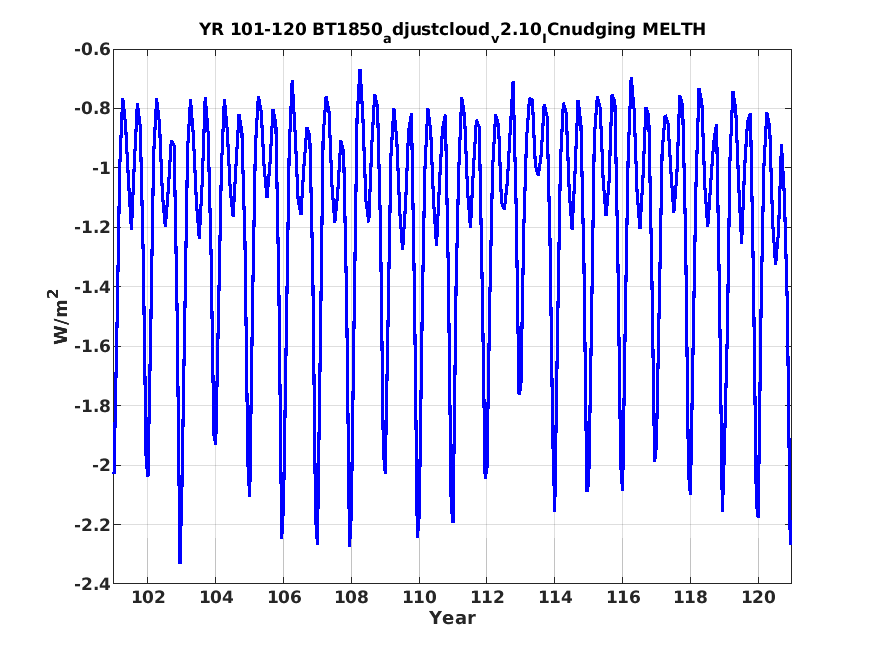Click y-axis tick label -1.6
875x656 pixels.
(92, 346)
